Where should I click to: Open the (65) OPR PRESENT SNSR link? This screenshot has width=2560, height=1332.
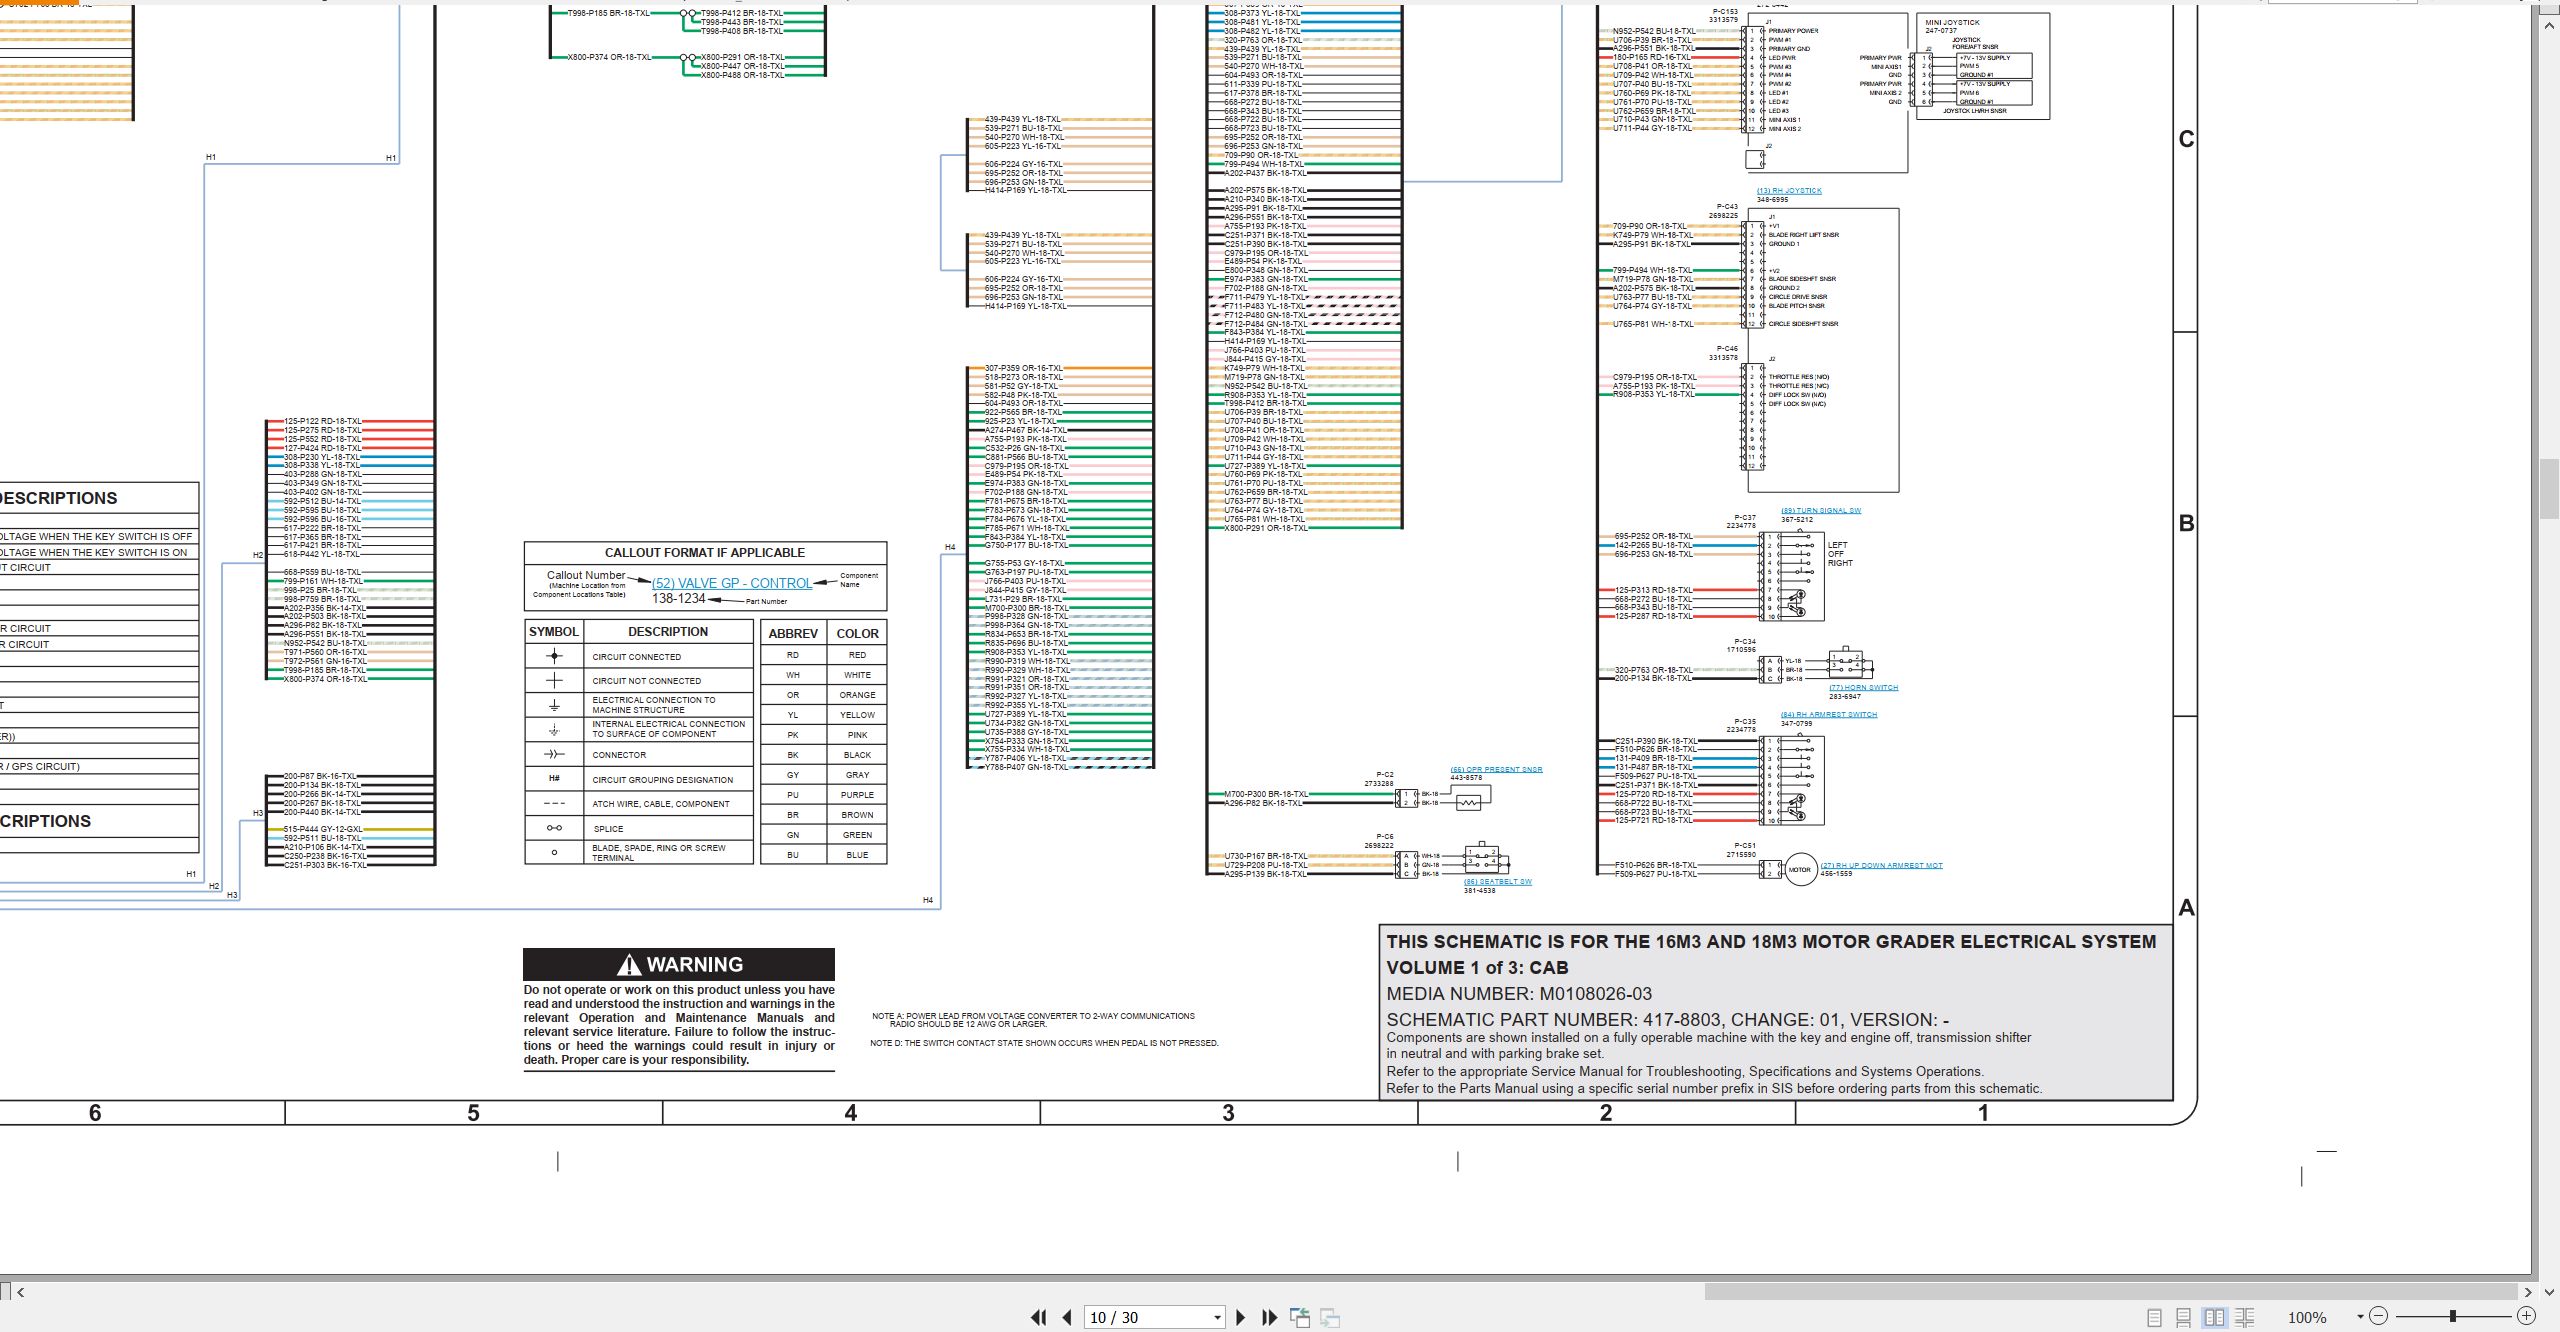[x=1496, y=769]
